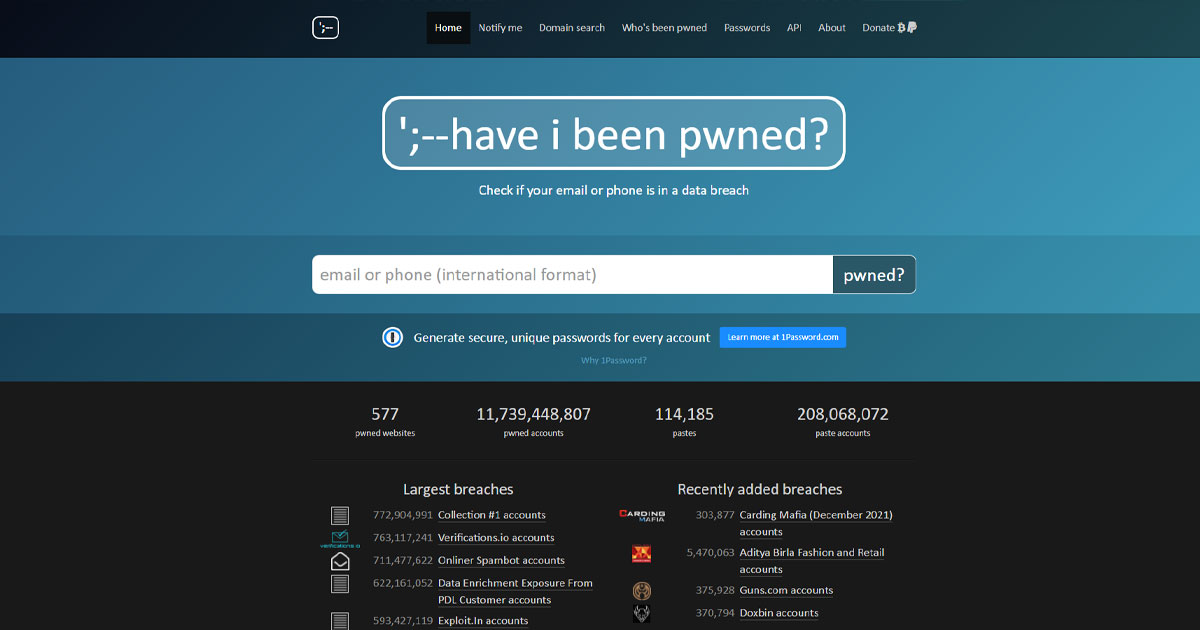
Task: Click Learn more at 1Password.com button
Action: 783,338
